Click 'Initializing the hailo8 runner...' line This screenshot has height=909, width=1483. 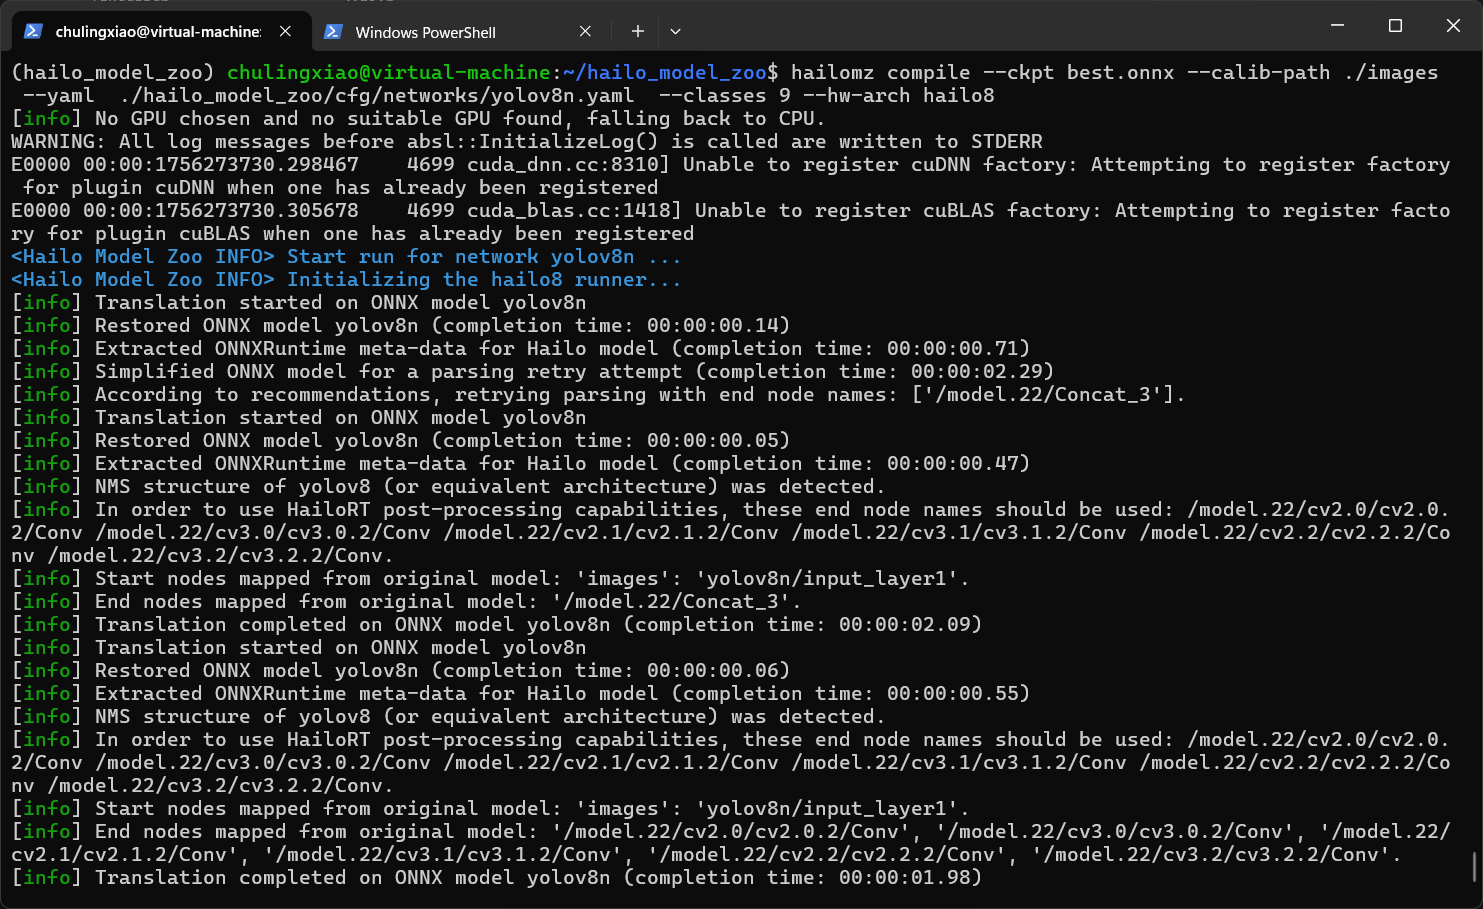(x=346, y=279)
